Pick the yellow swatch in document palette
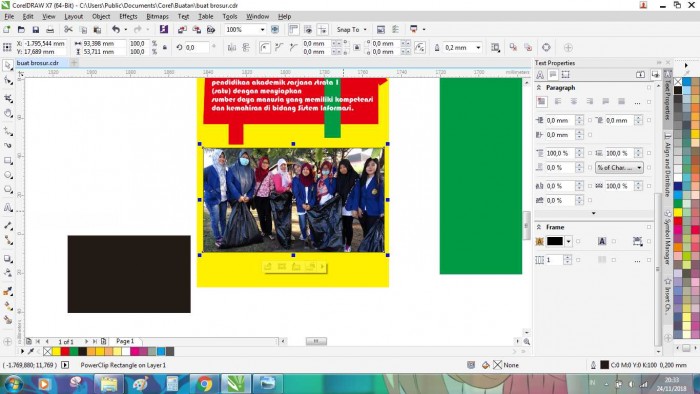This screenshot has width=700, height=394. (x=56, y=352)
